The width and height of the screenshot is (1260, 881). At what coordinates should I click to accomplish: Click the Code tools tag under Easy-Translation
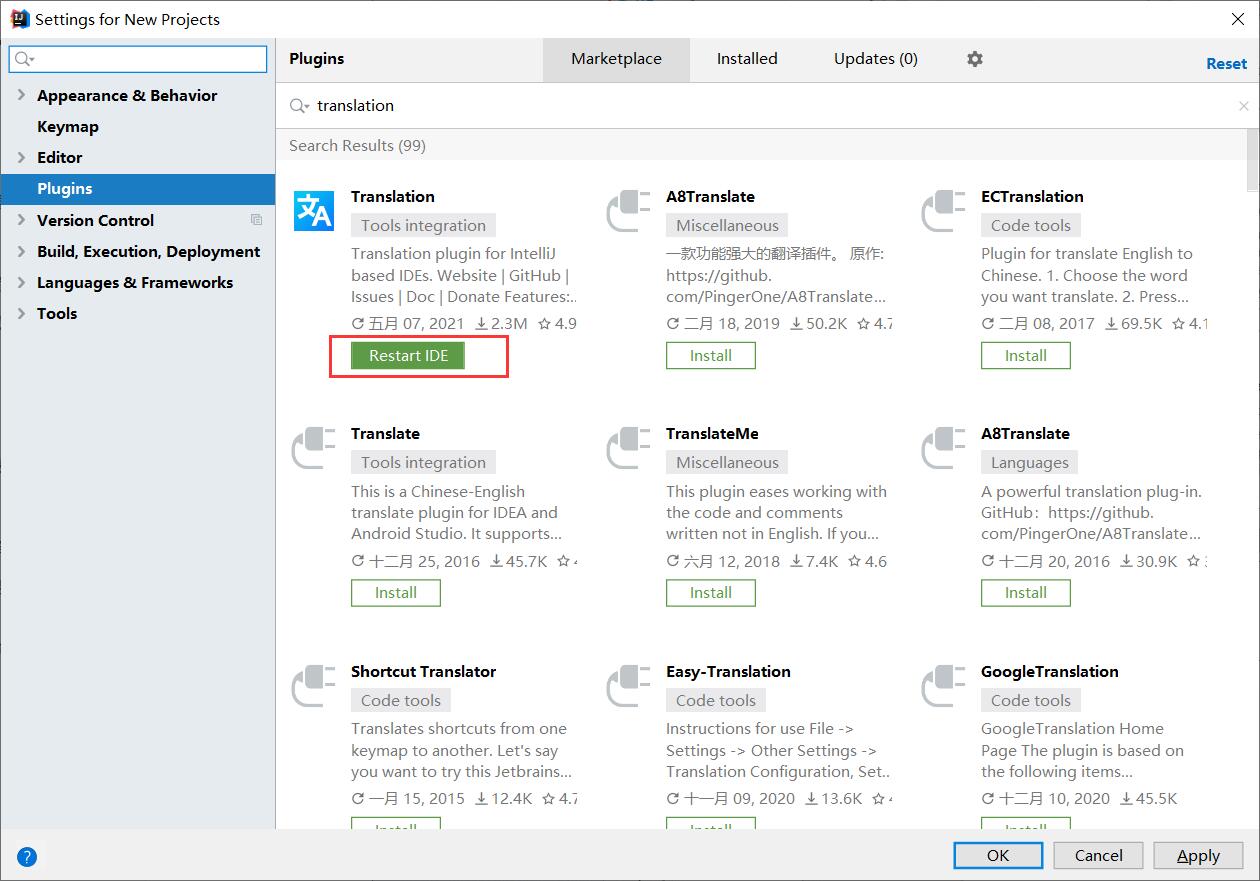point(716,701)
